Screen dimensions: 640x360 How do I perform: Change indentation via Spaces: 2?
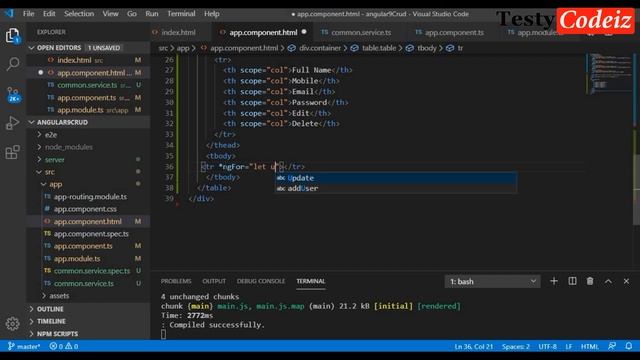coord(516,347)
